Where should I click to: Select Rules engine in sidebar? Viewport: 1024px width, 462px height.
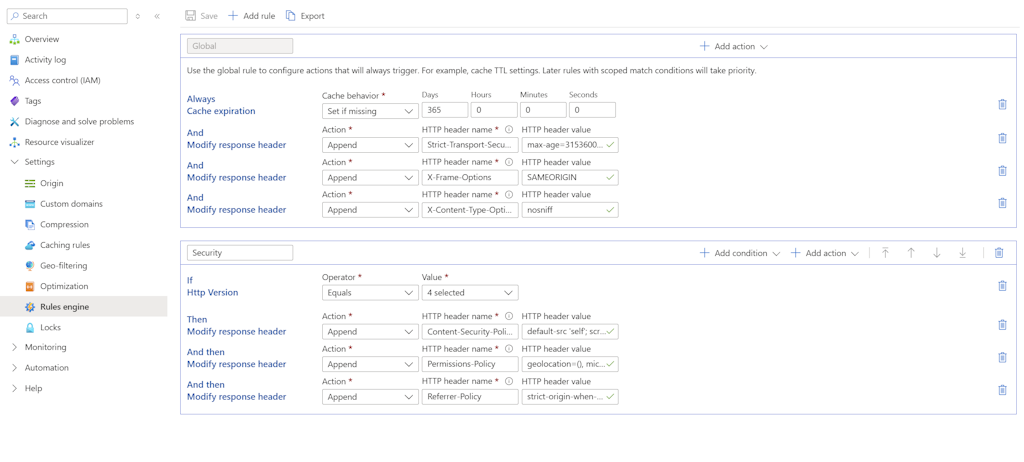tap(84, 306)
